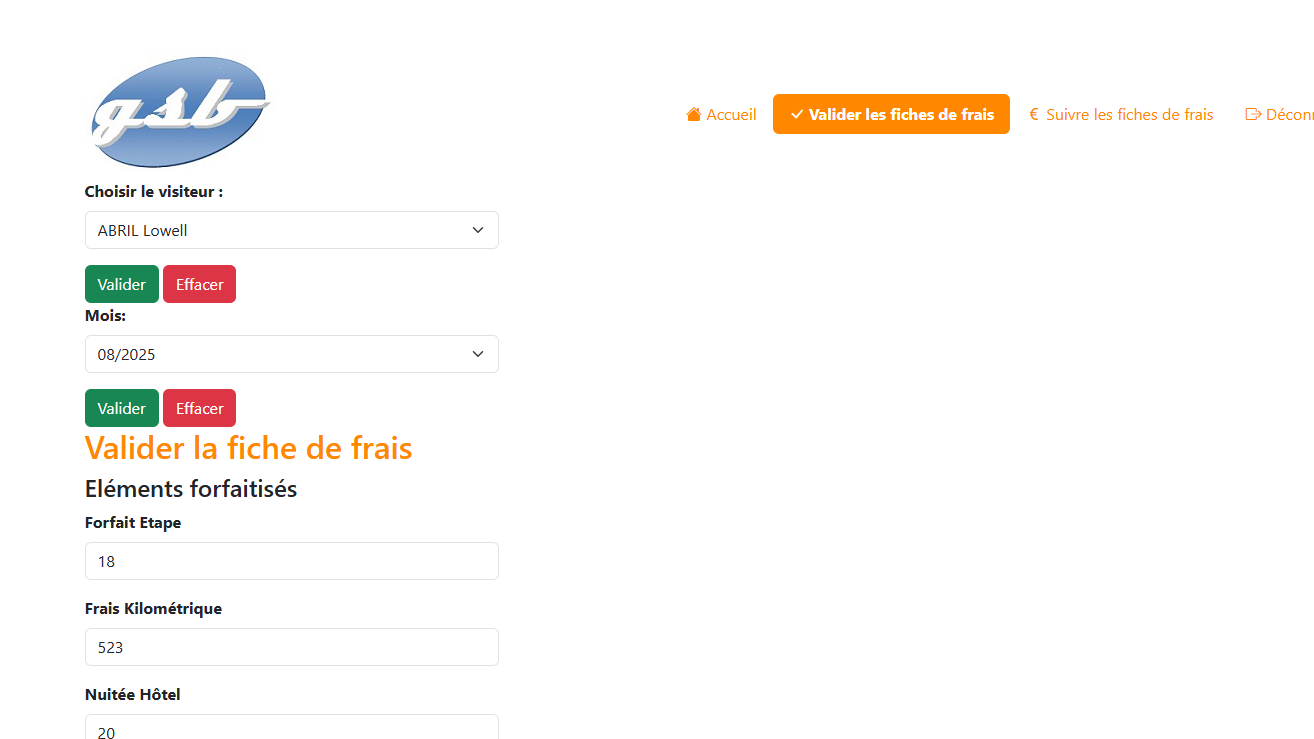Click the green Valider button under the Mois dropdown
This screenshot has width=1314, height=739.
(121, 408)
